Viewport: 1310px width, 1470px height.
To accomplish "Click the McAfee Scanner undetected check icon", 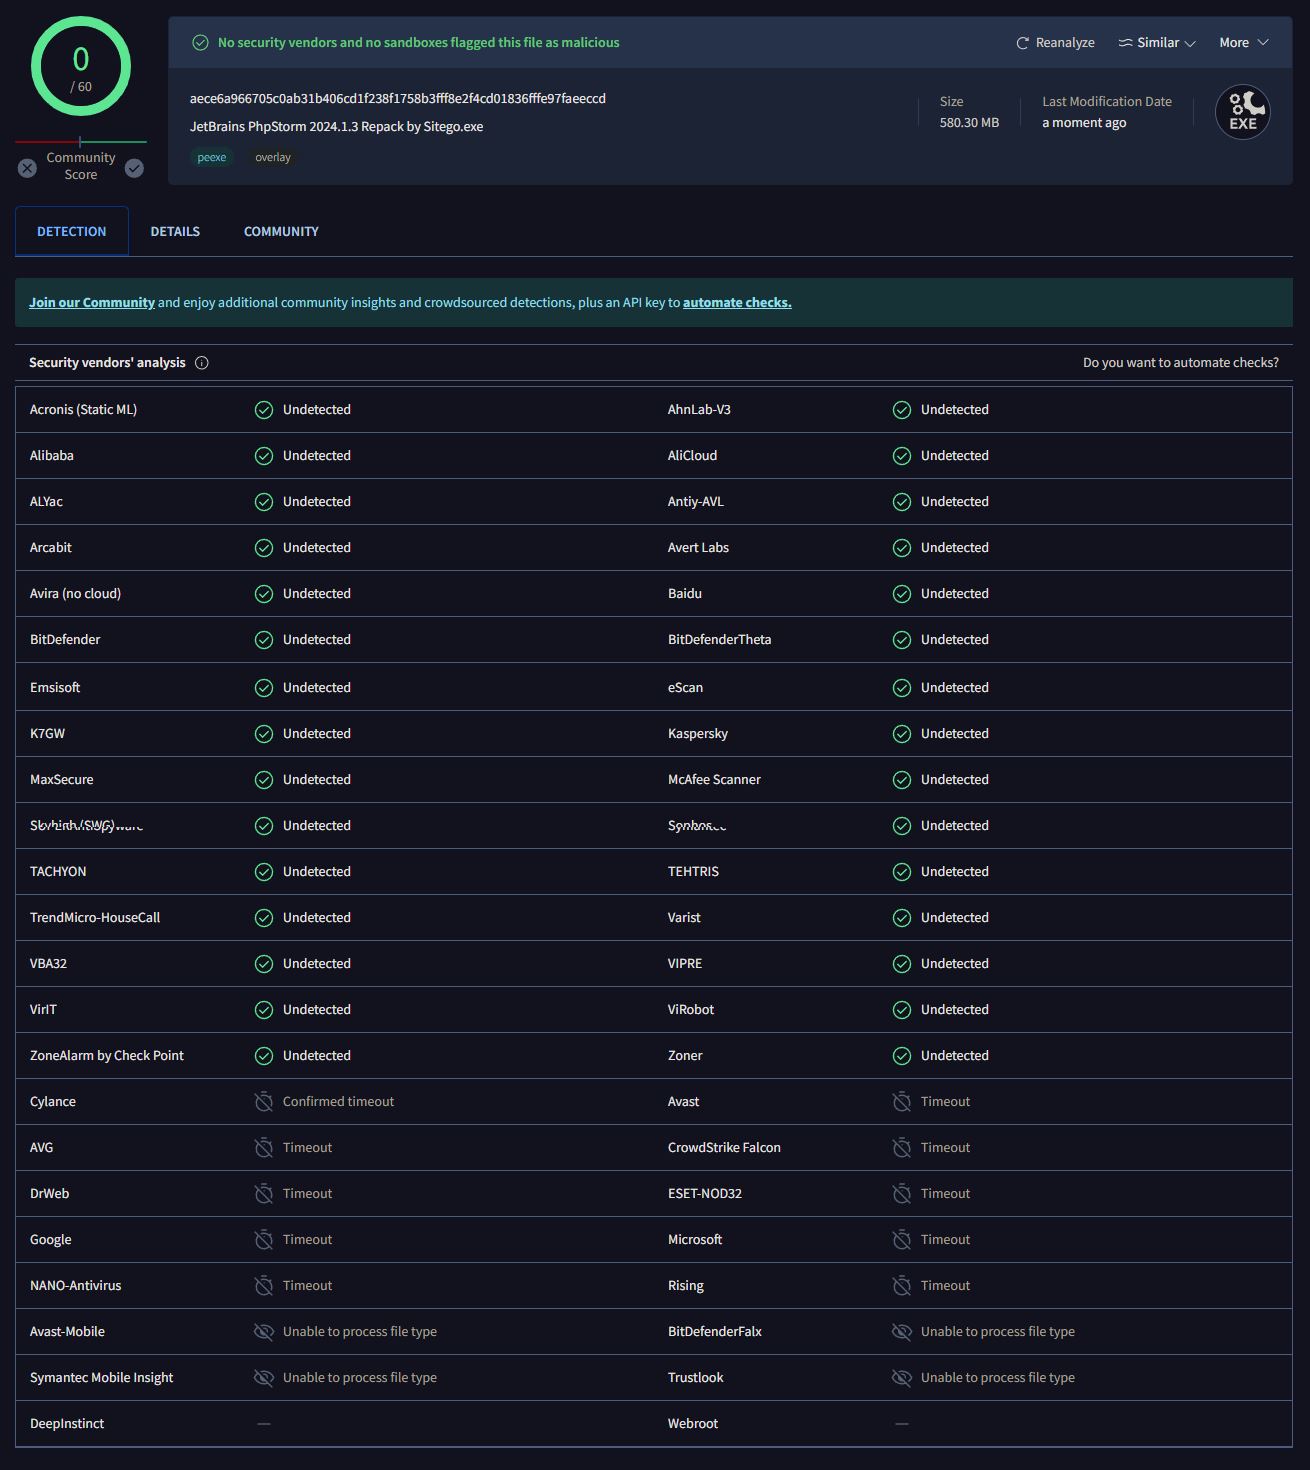I will [x=902, y=780].
